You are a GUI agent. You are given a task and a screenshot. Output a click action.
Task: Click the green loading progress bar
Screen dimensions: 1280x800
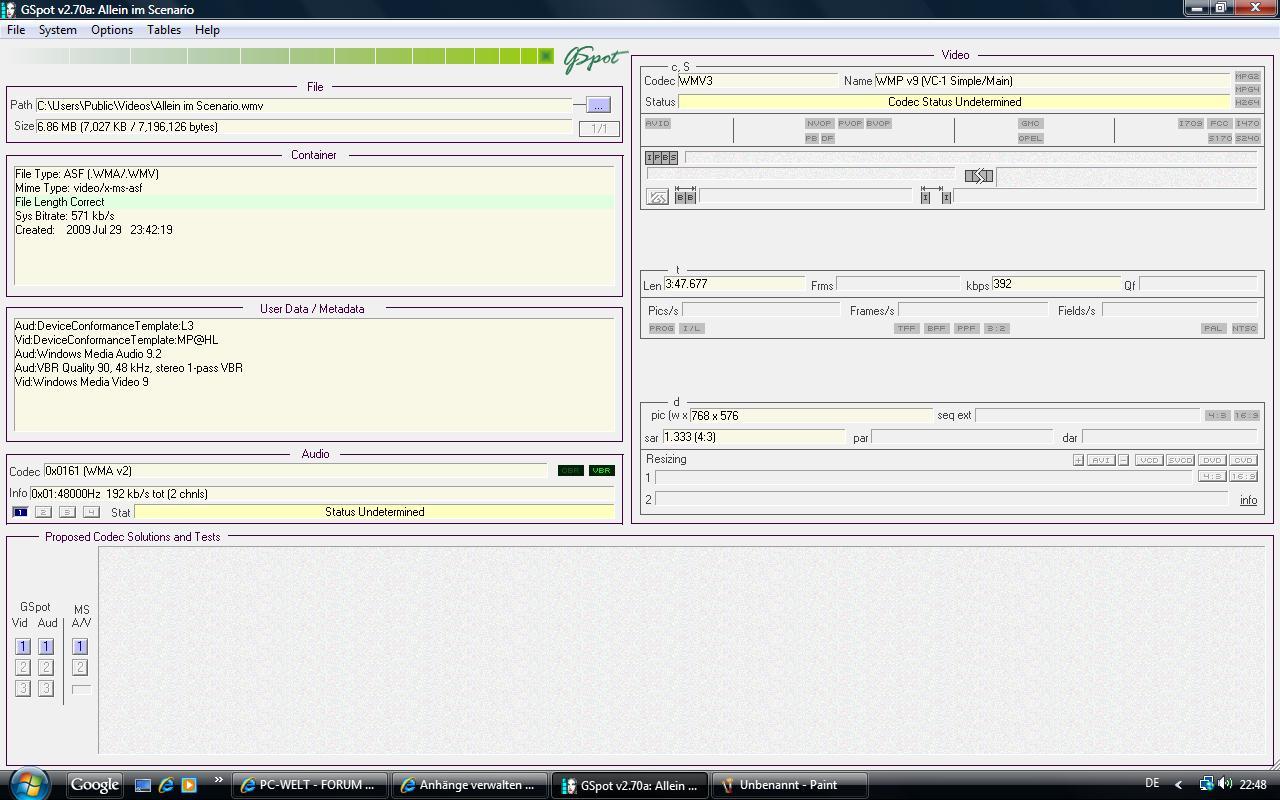280,56
